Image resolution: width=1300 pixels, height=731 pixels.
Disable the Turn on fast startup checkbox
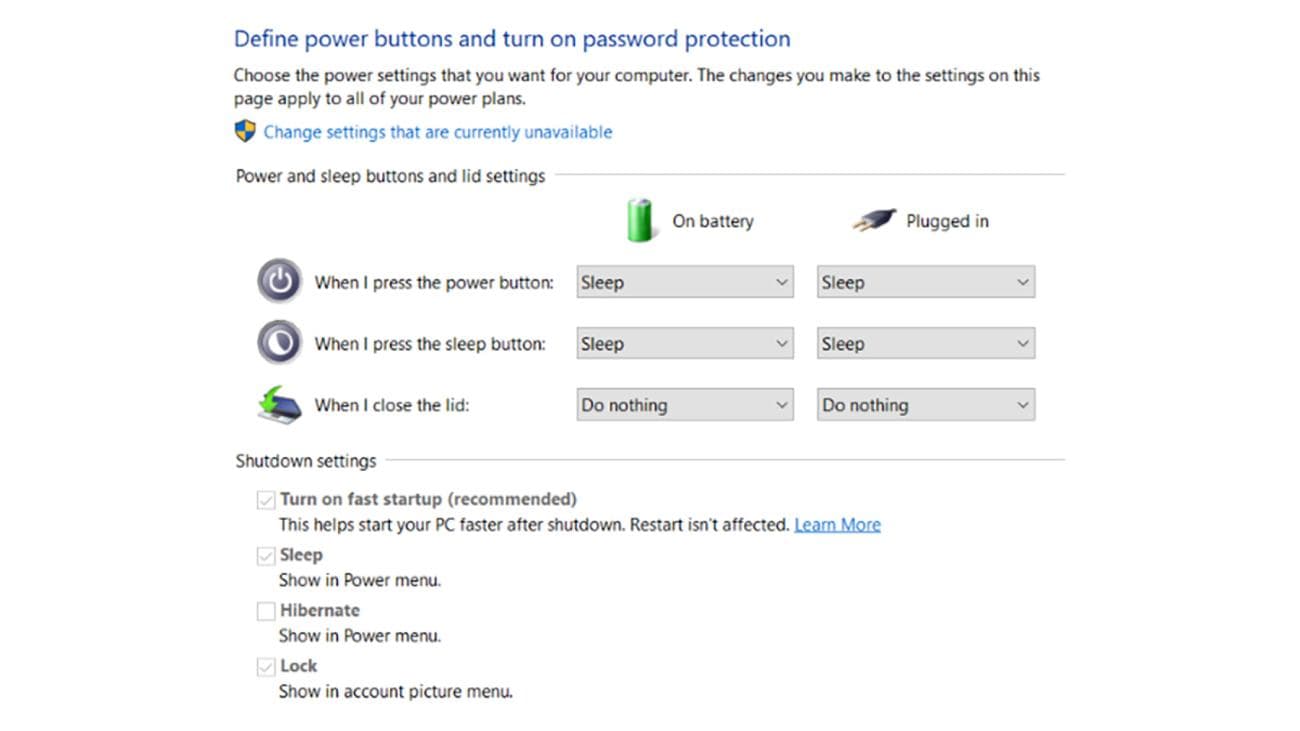(266, 499)
